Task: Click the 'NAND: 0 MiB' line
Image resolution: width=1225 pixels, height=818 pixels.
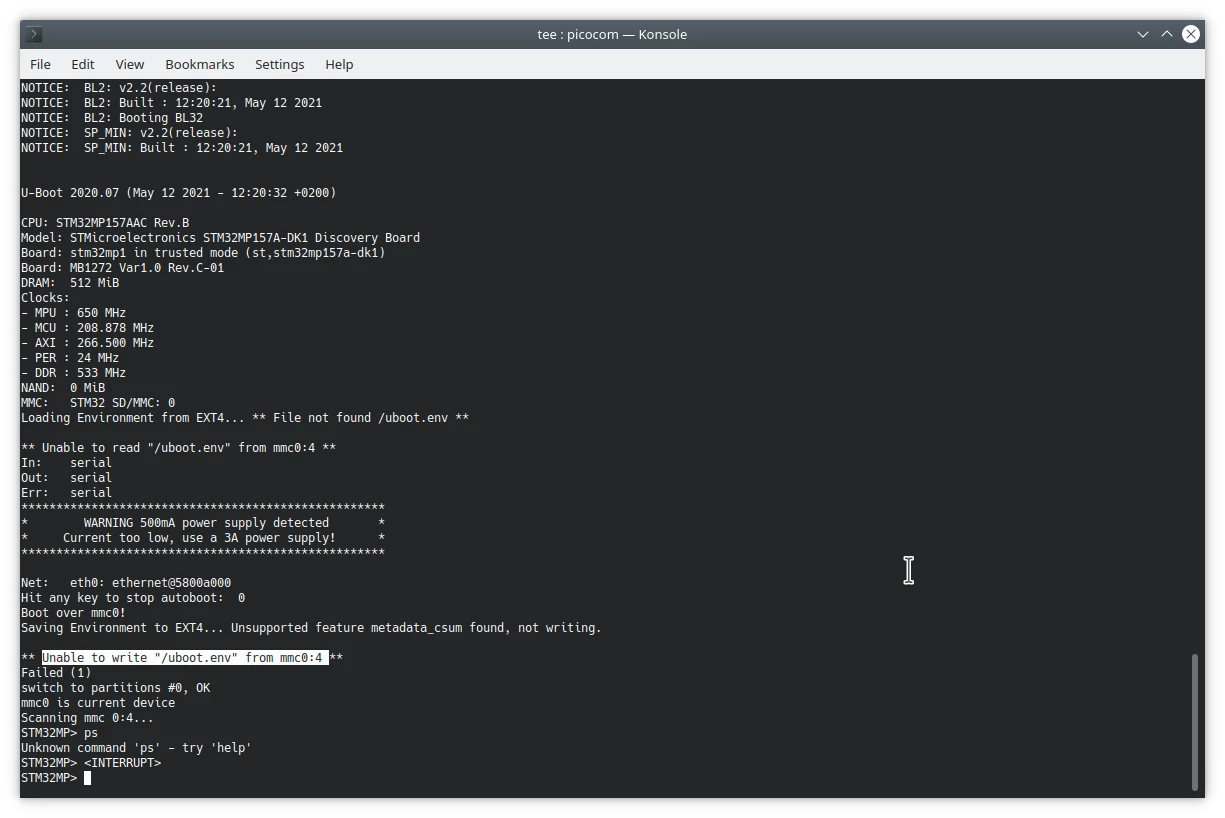Action: 63,388
